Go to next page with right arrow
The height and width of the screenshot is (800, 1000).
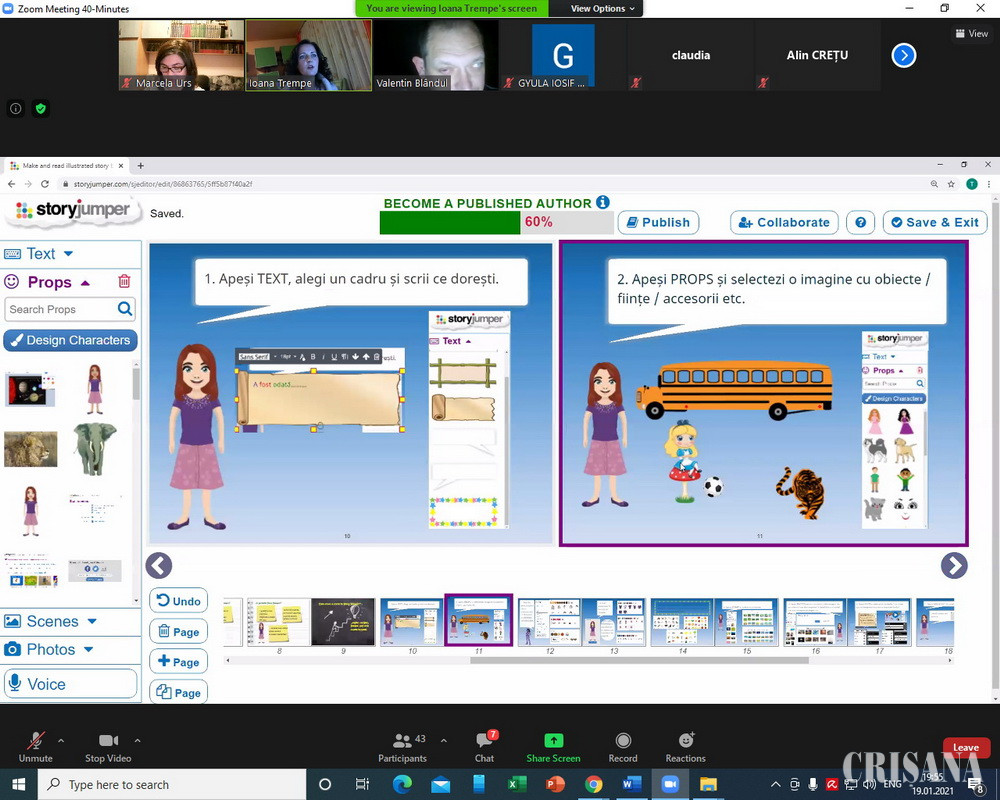coord(954,565)
